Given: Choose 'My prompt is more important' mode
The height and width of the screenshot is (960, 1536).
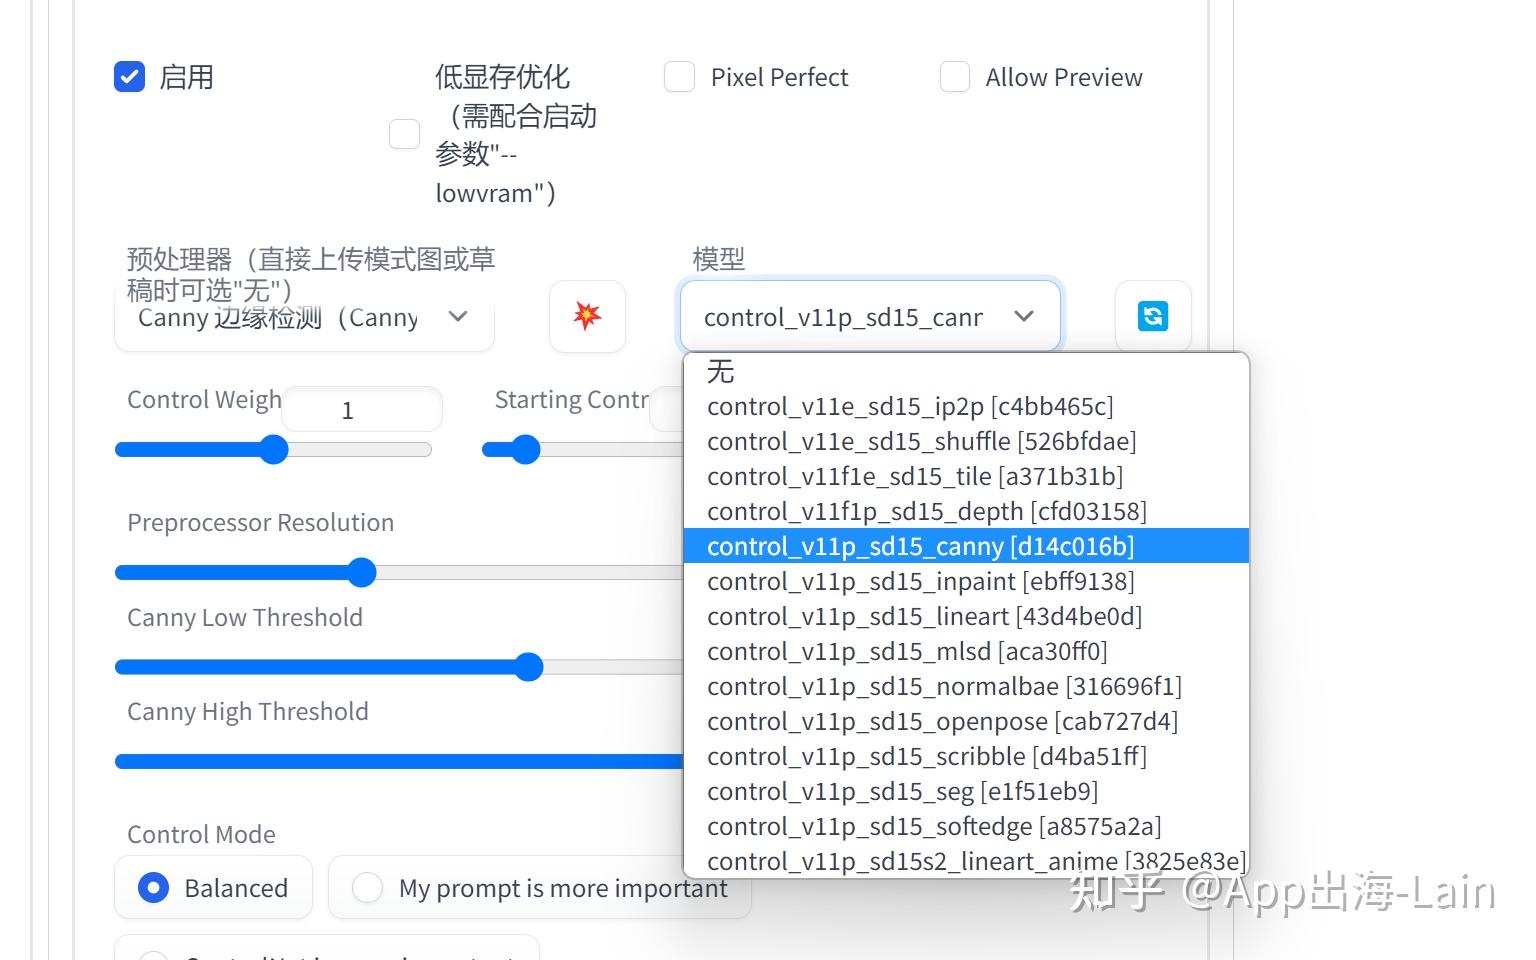Looking at the screenshot, I should point(367,887).
